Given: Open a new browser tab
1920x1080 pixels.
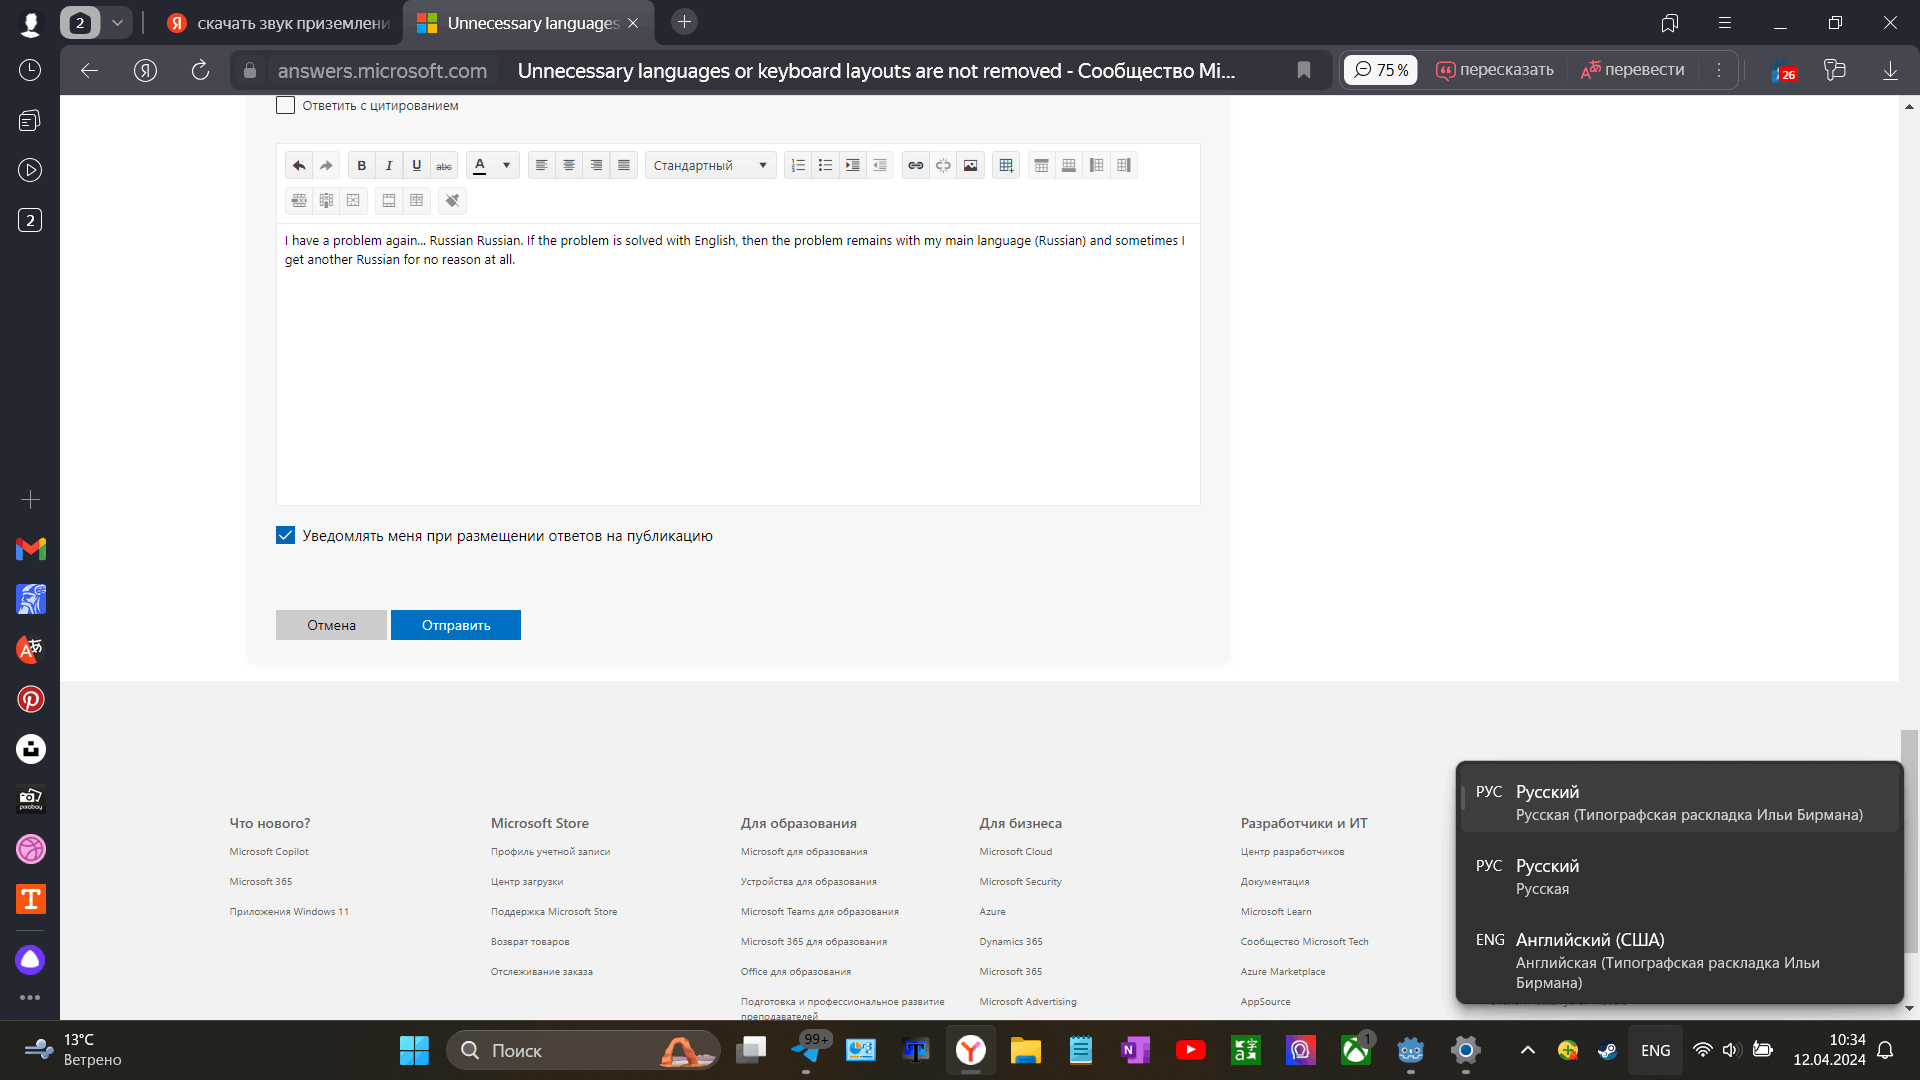Looking at the screenshot, I should [x=684, y=22].
